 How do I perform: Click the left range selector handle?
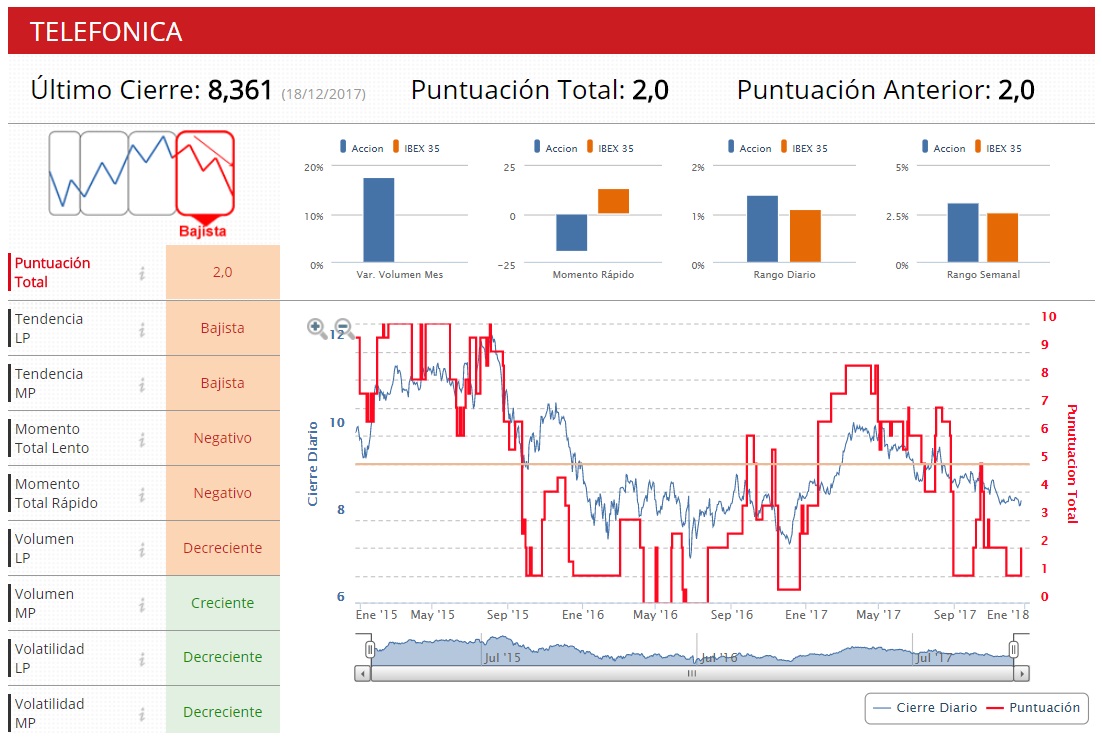[x=370, y=649]
